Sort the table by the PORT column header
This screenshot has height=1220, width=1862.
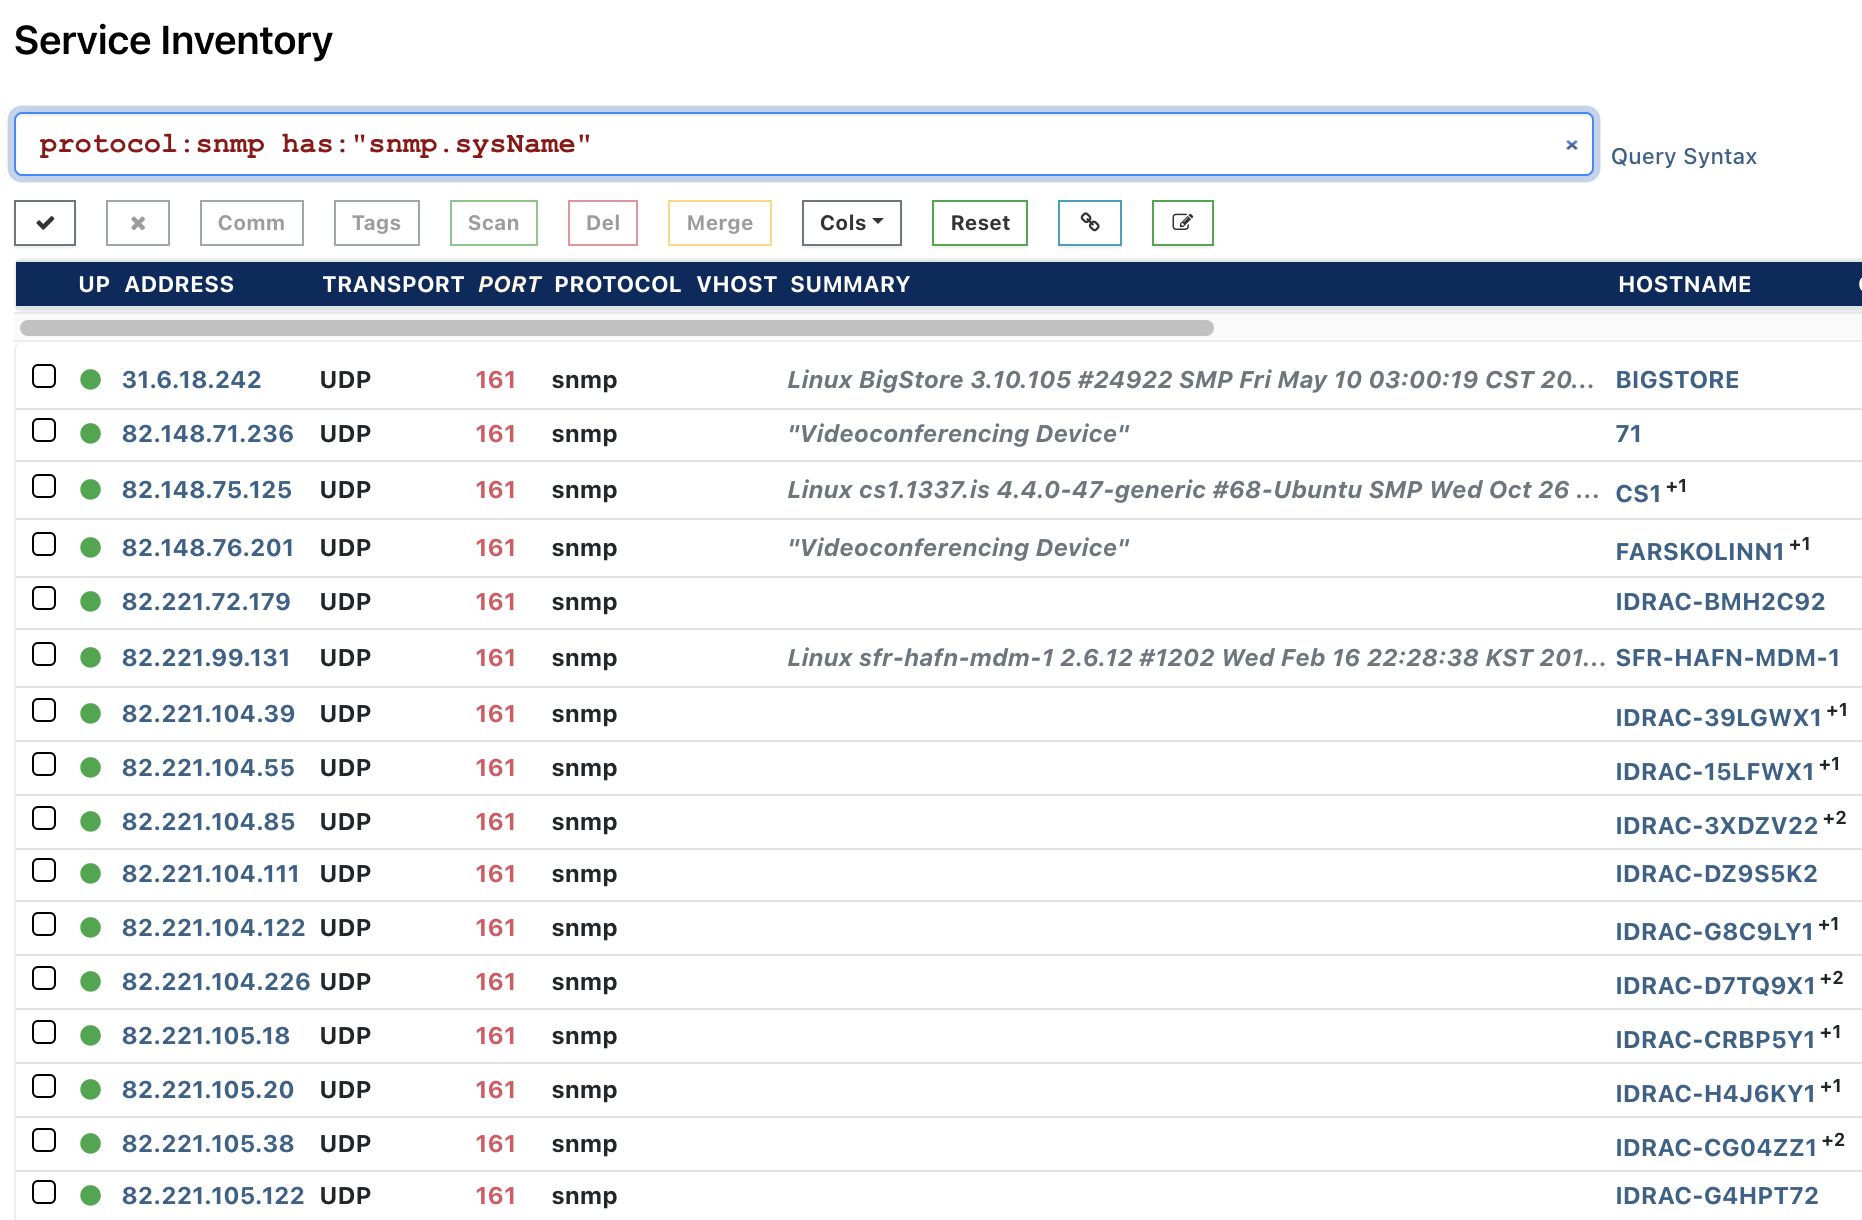(510, 284)
